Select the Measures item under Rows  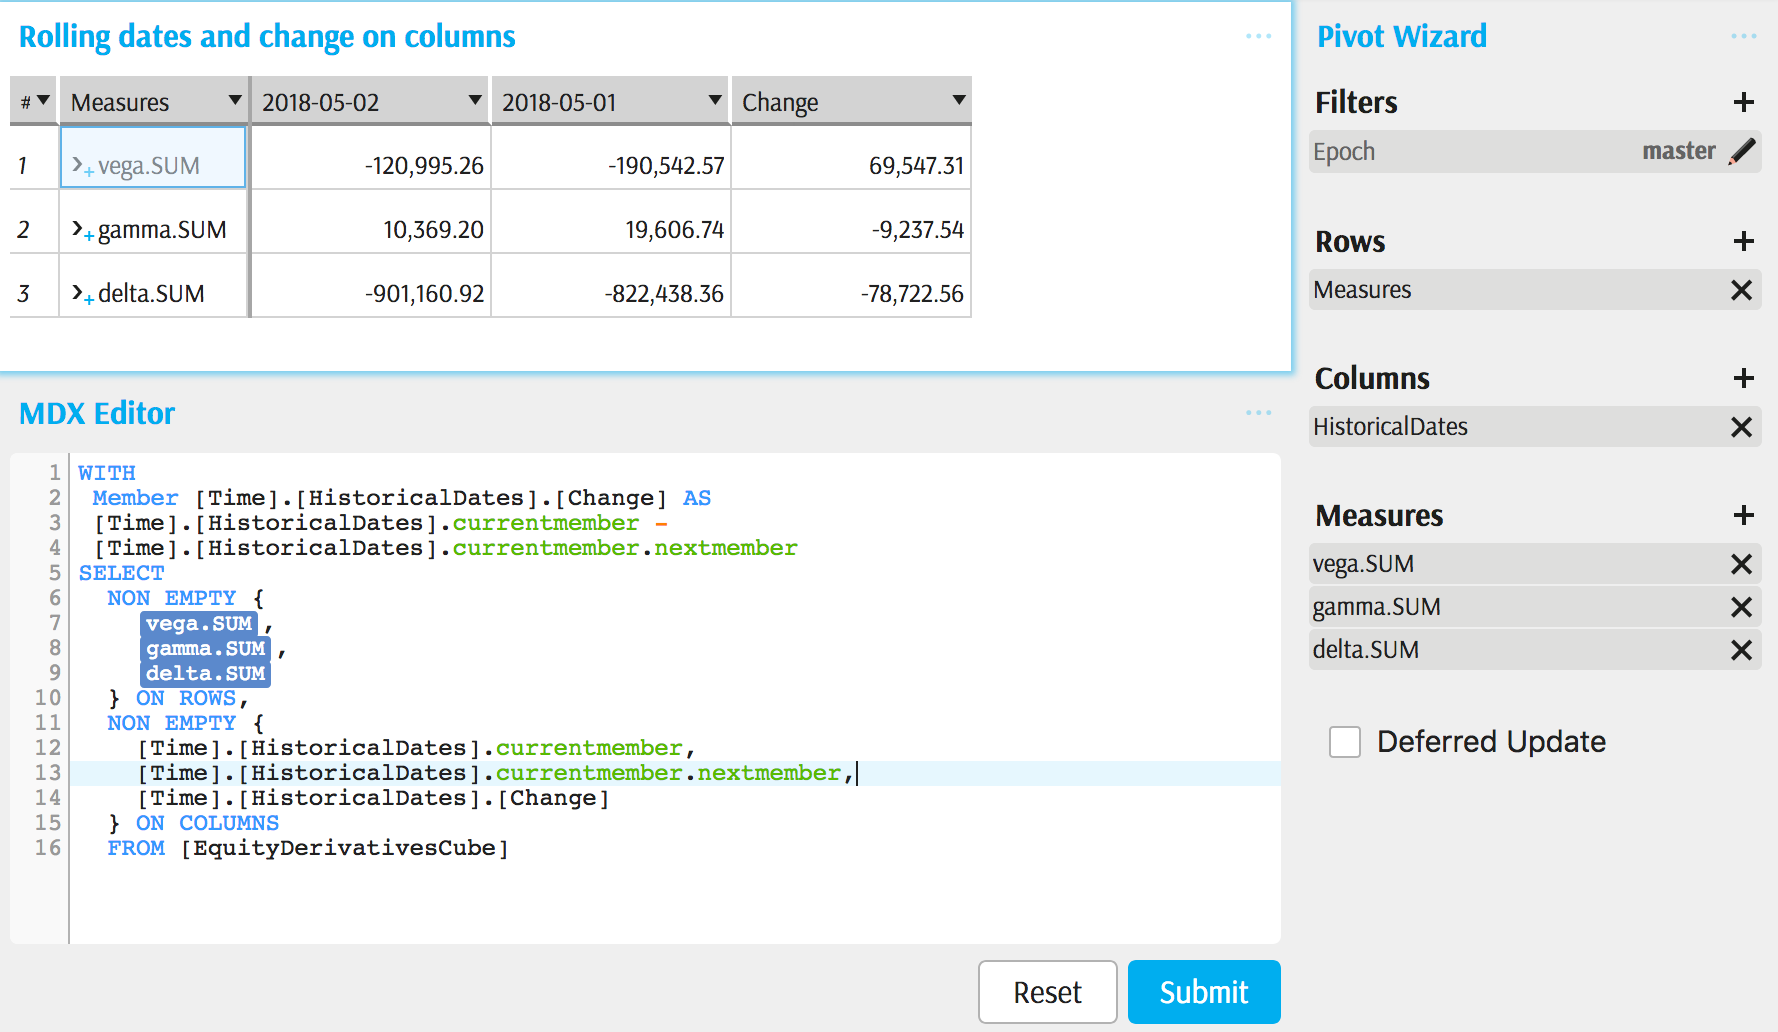point(1534,290)
